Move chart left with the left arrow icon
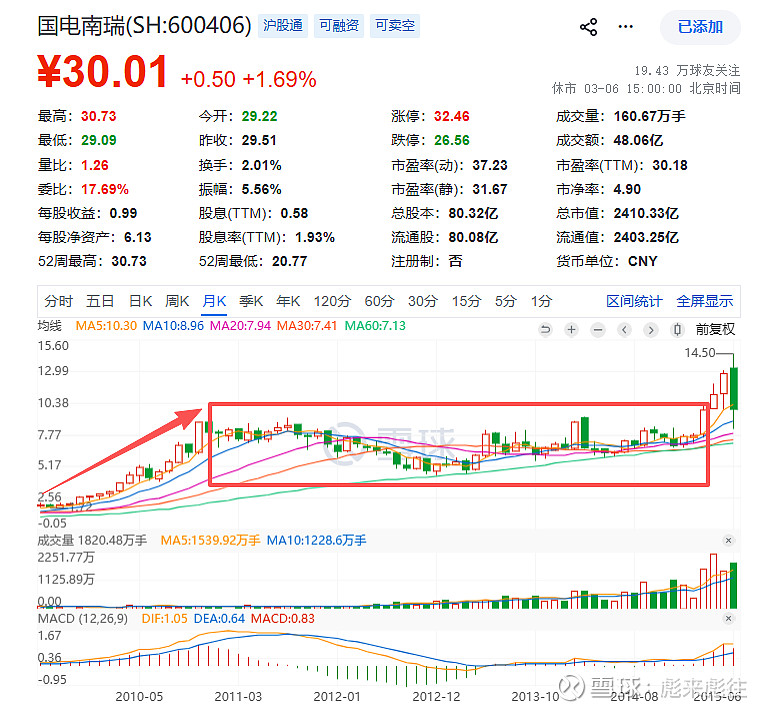The image size is (770, 712). (625, 329)
